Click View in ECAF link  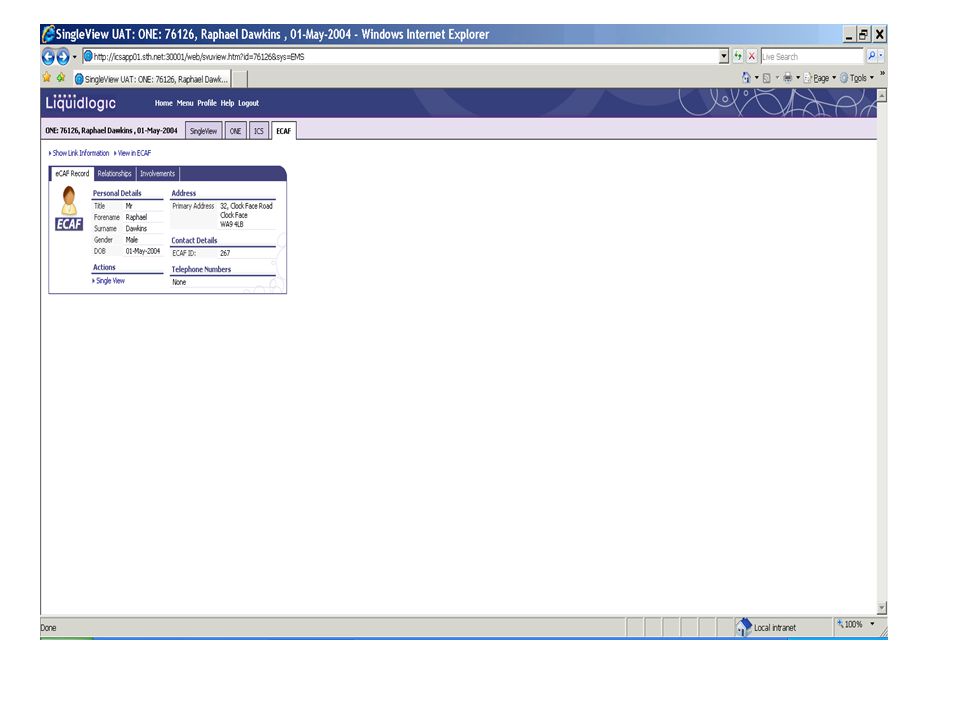click(x=132, y=153)
